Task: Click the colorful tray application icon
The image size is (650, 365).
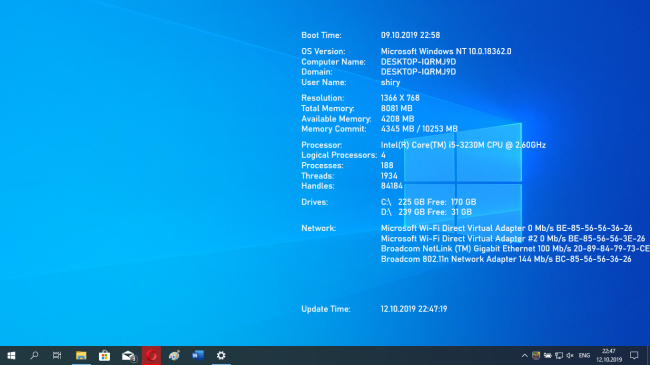Action: pyautogui.click(x=536, y=355)
